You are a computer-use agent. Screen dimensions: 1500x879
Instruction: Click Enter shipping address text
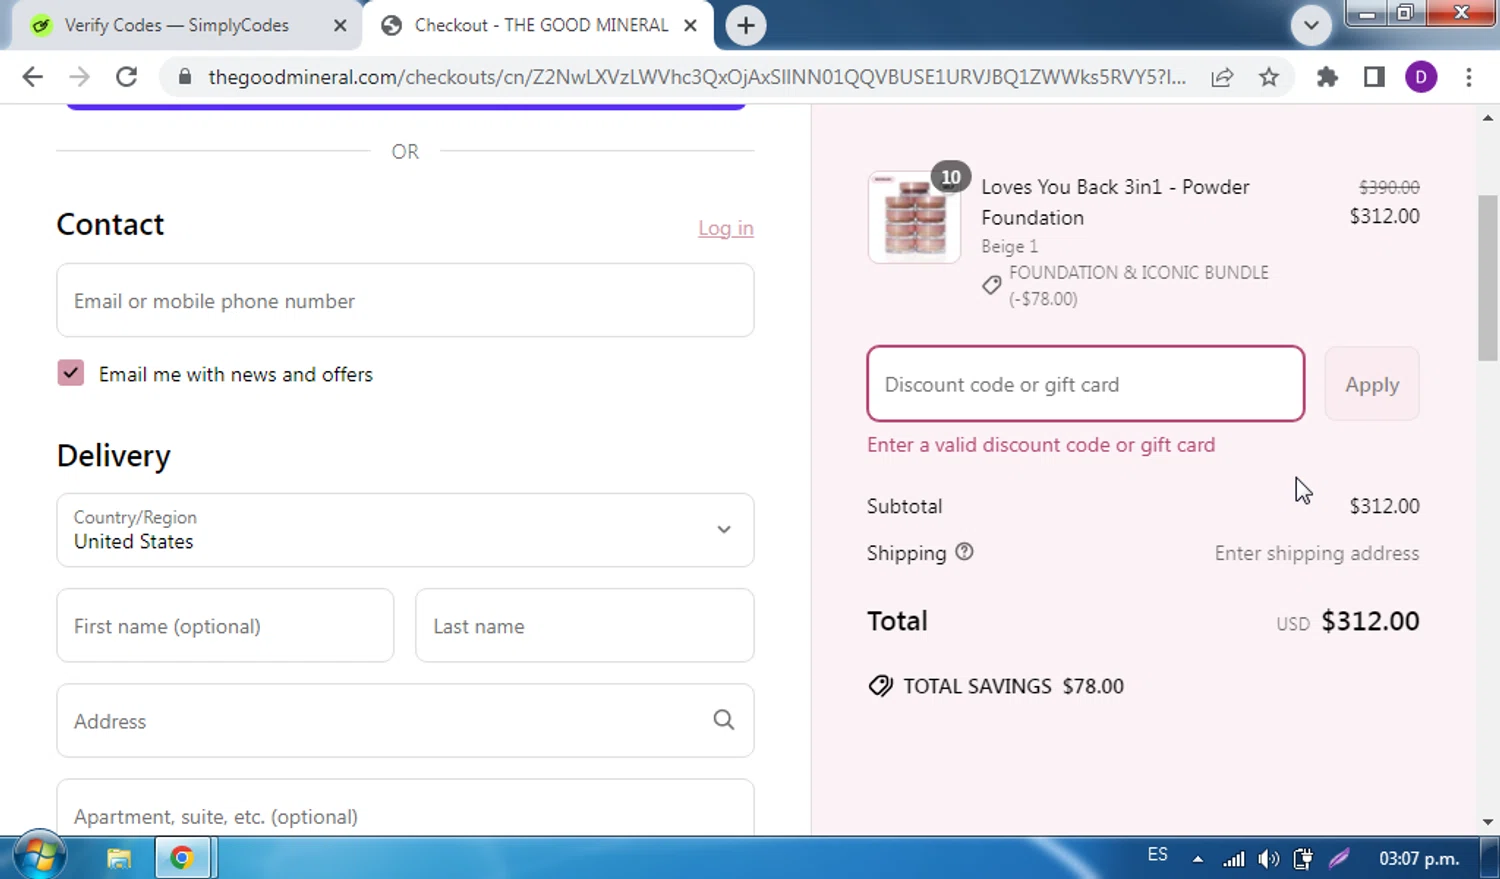tap(1317, 553)
